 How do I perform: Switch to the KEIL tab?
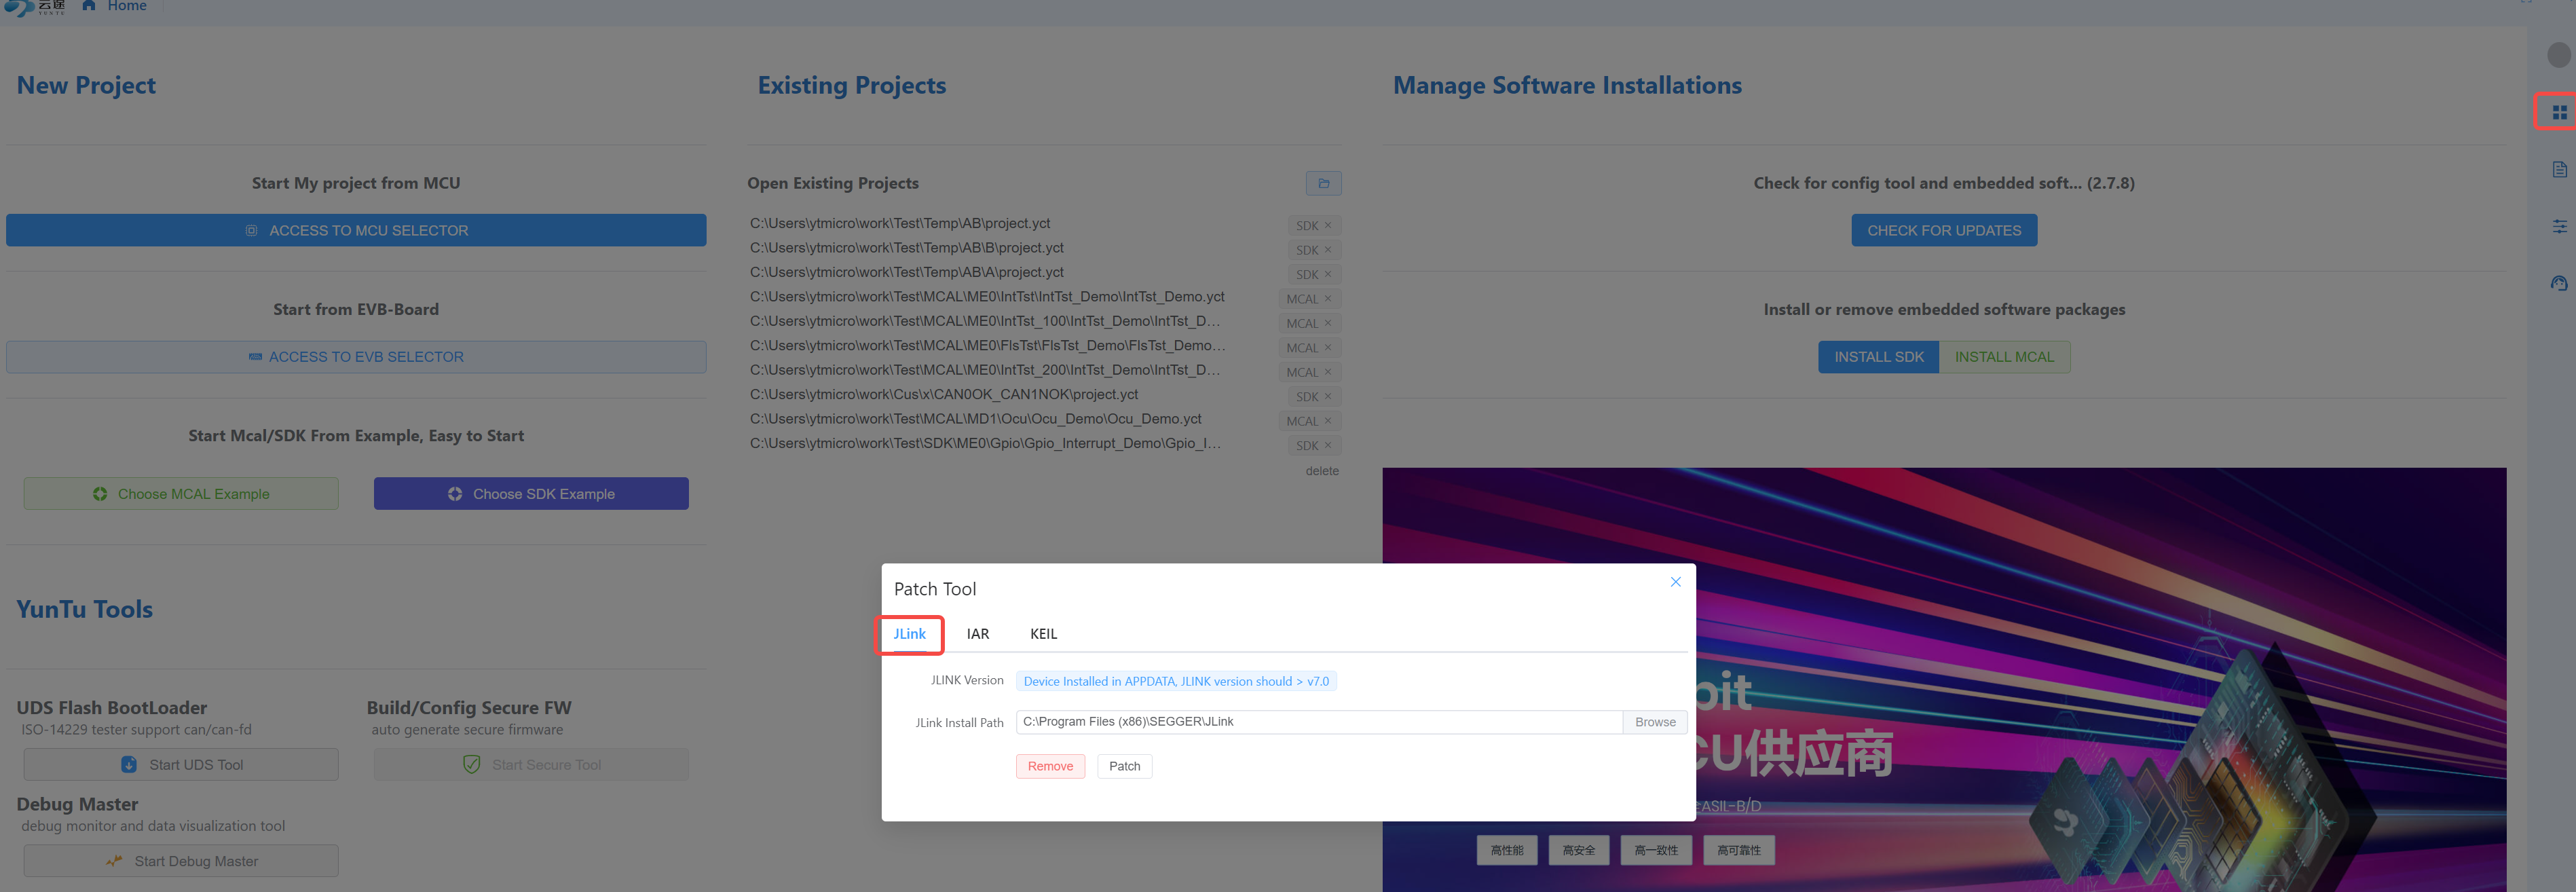pyautogui.click(x=1043, y=633)
